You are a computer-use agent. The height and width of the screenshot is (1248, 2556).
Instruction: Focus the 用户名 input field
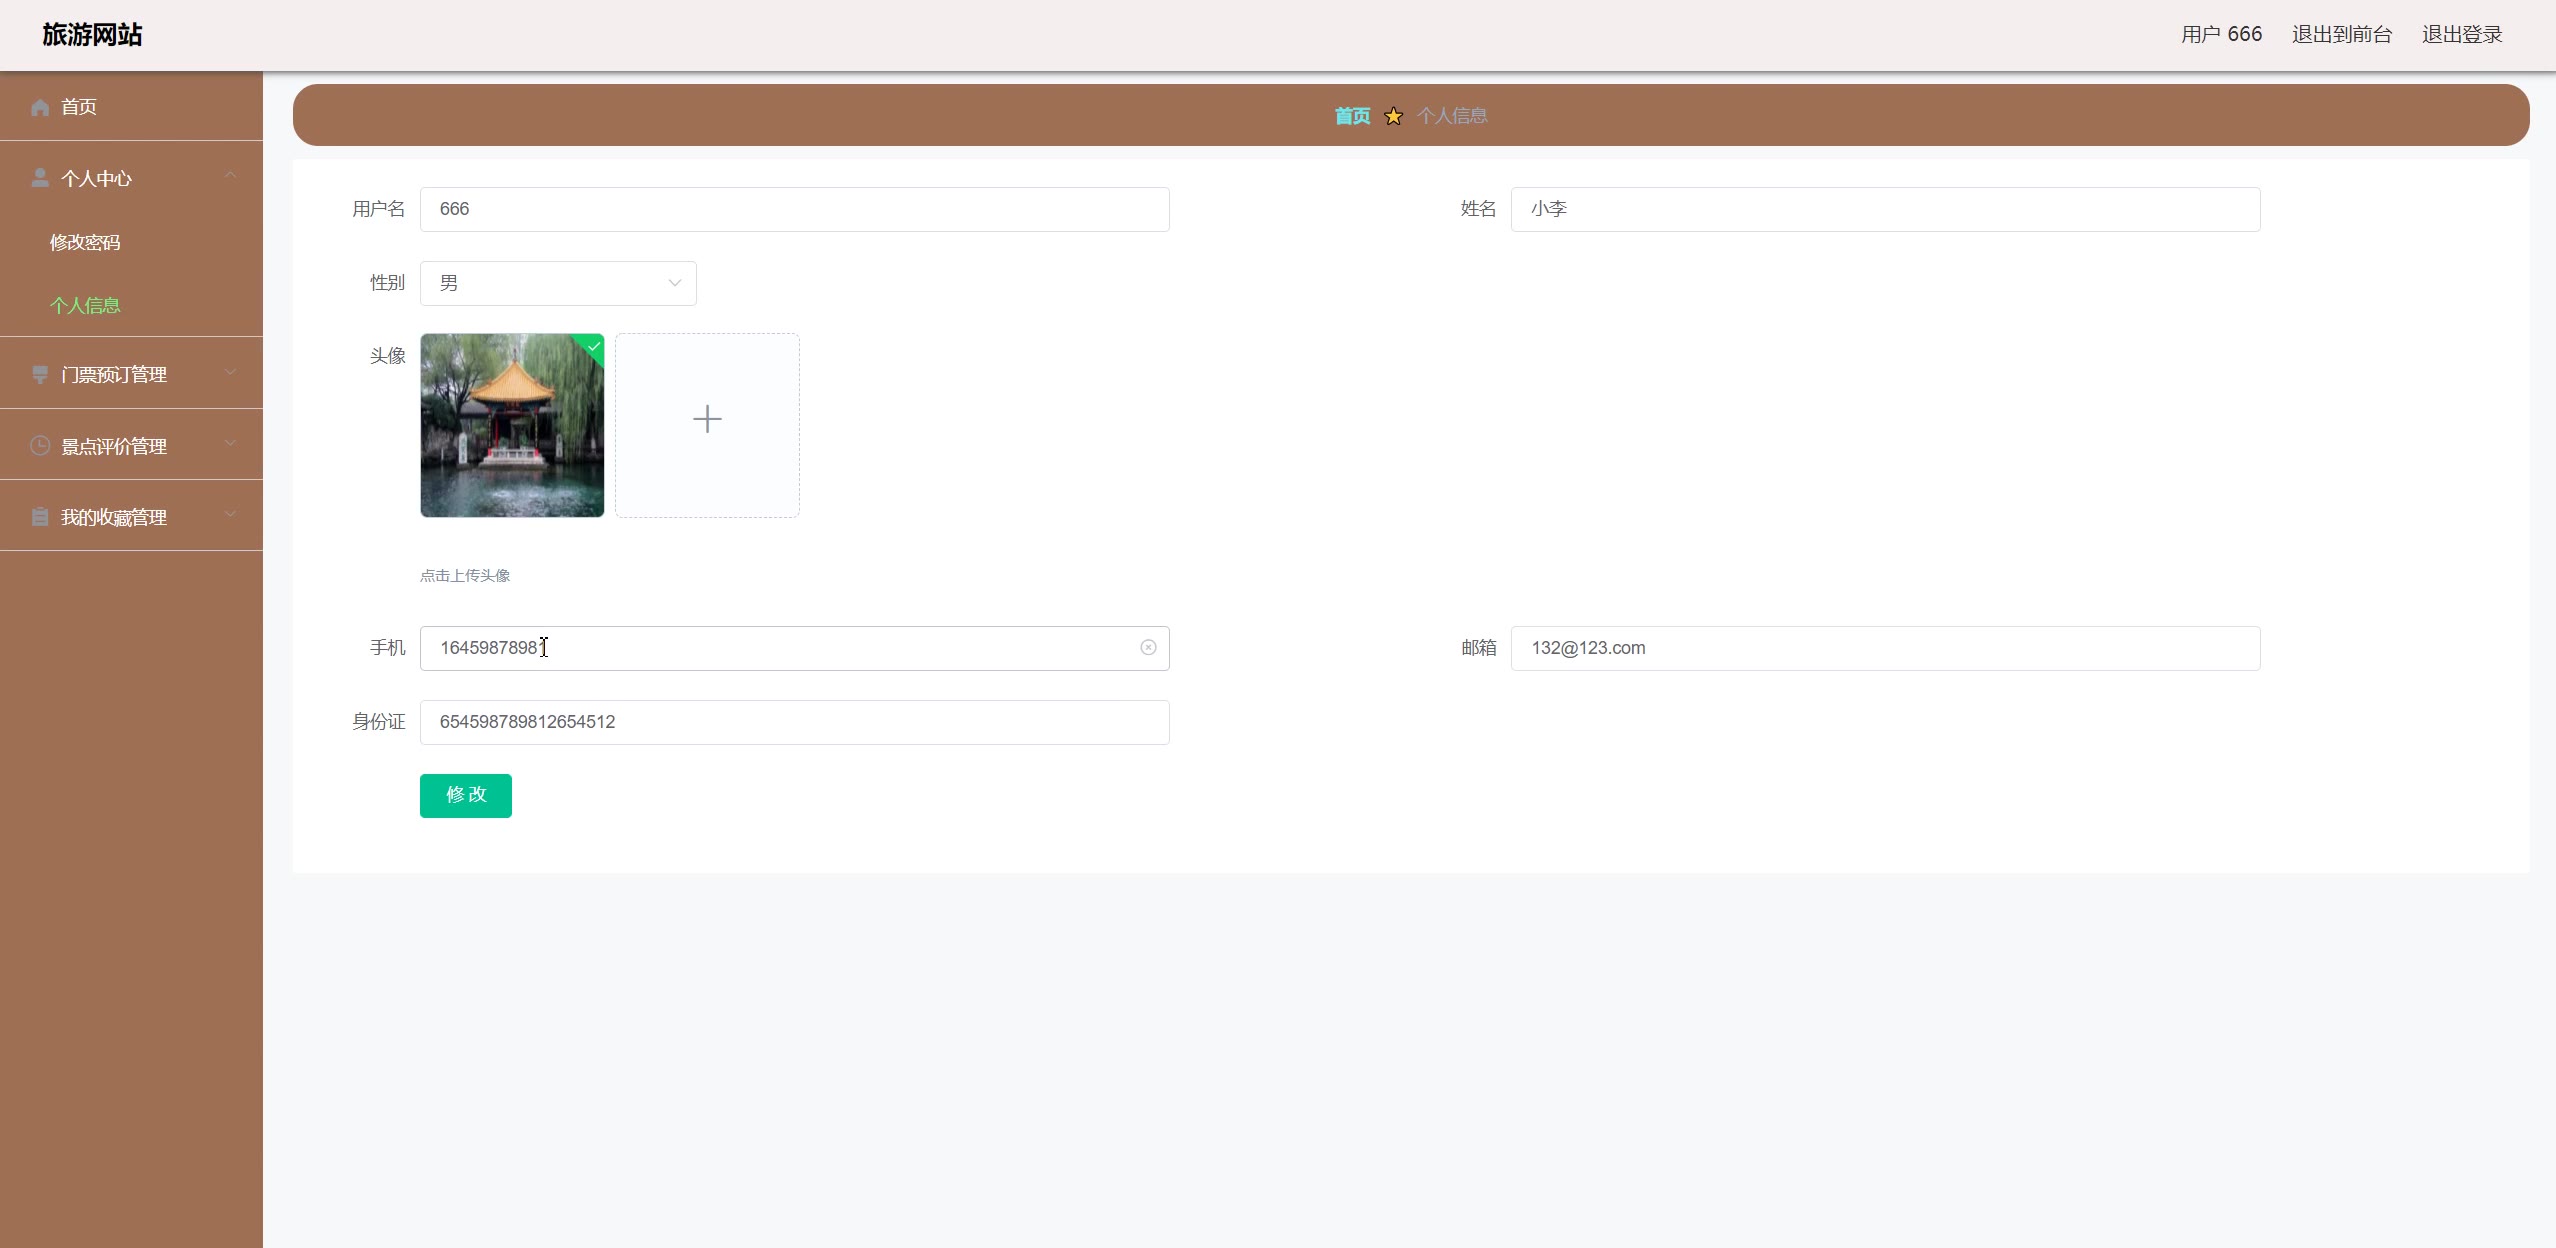click(x=795, y=210)
